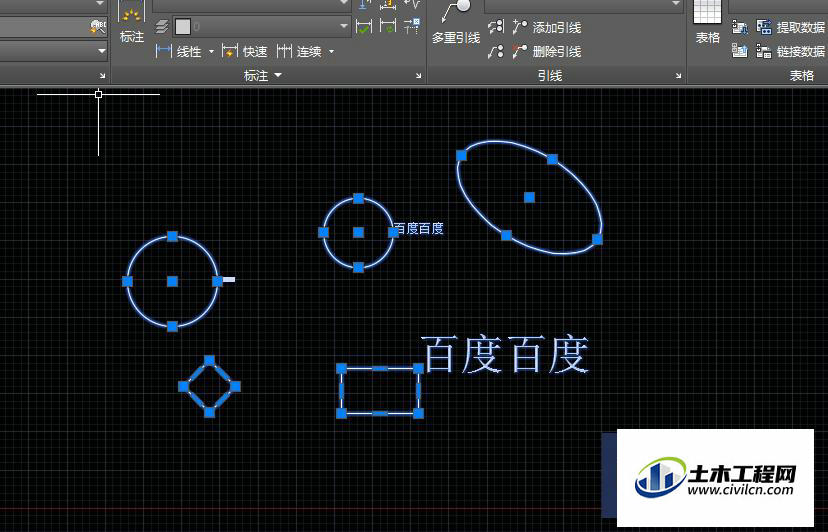
Task: Open 标注 panel dialog launcher arrow
Action: tap(418, 76)
